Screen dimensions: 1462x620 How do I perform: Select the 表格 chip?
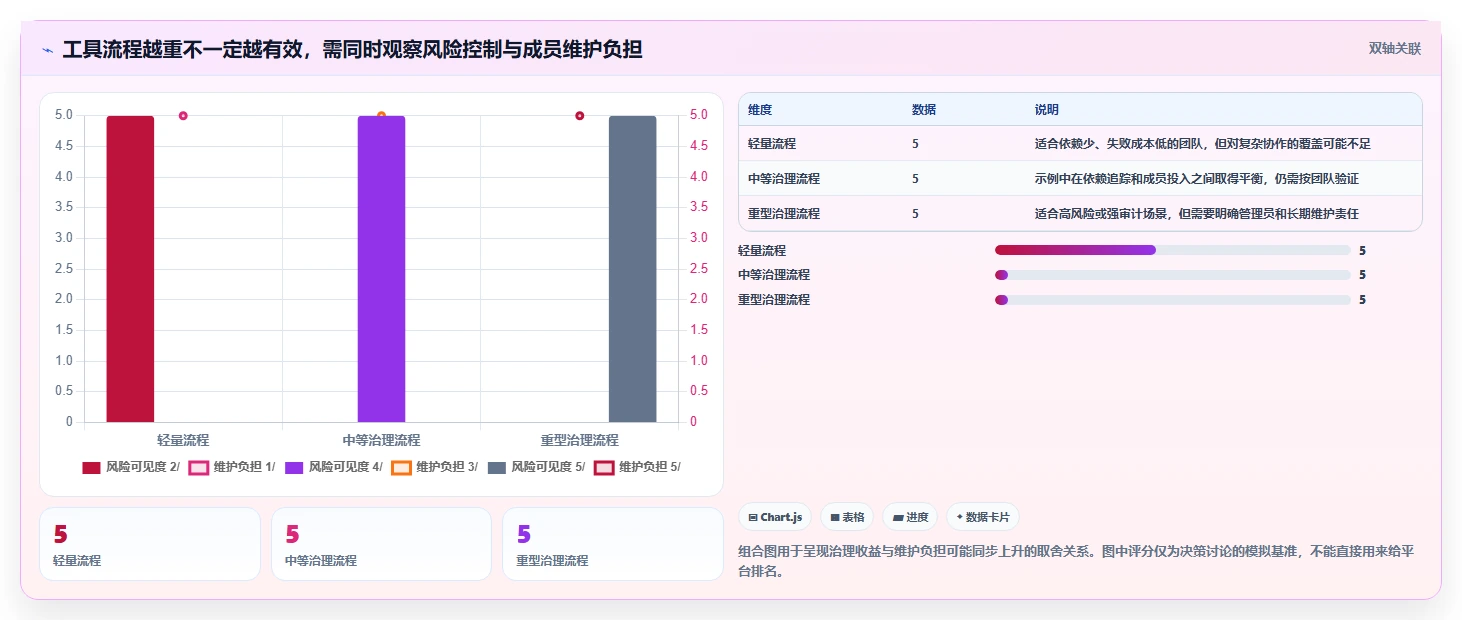(x=847, y=517)
